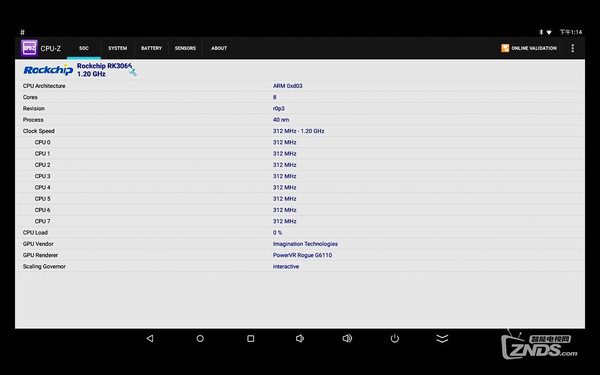Screen dimensions: 600x375
Task: Tap the Wi-Fi status bar icon
Action: 549,32
